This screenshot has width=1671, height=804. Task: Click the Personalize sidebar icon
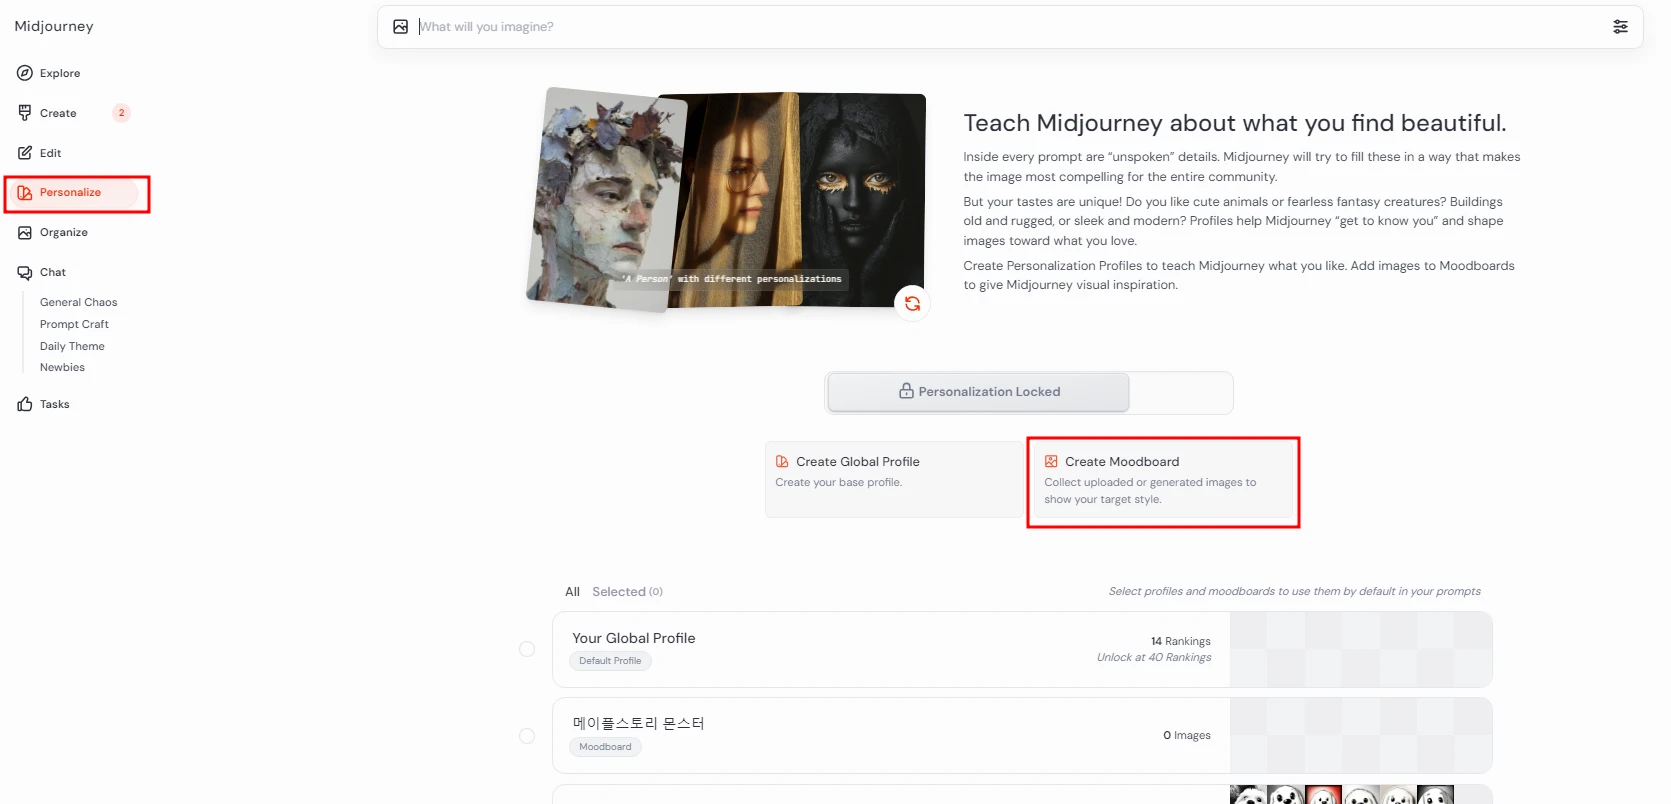point(25,192)
